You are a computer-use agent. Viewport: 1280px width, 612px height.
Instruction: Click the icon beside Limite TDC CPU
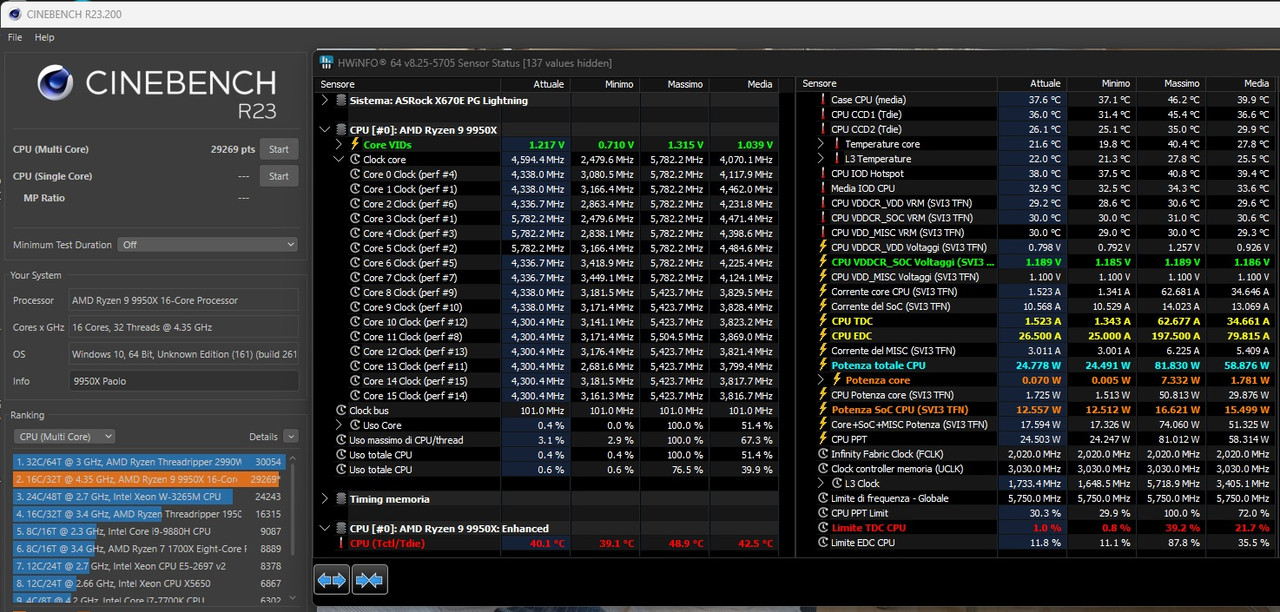(822, 528)
